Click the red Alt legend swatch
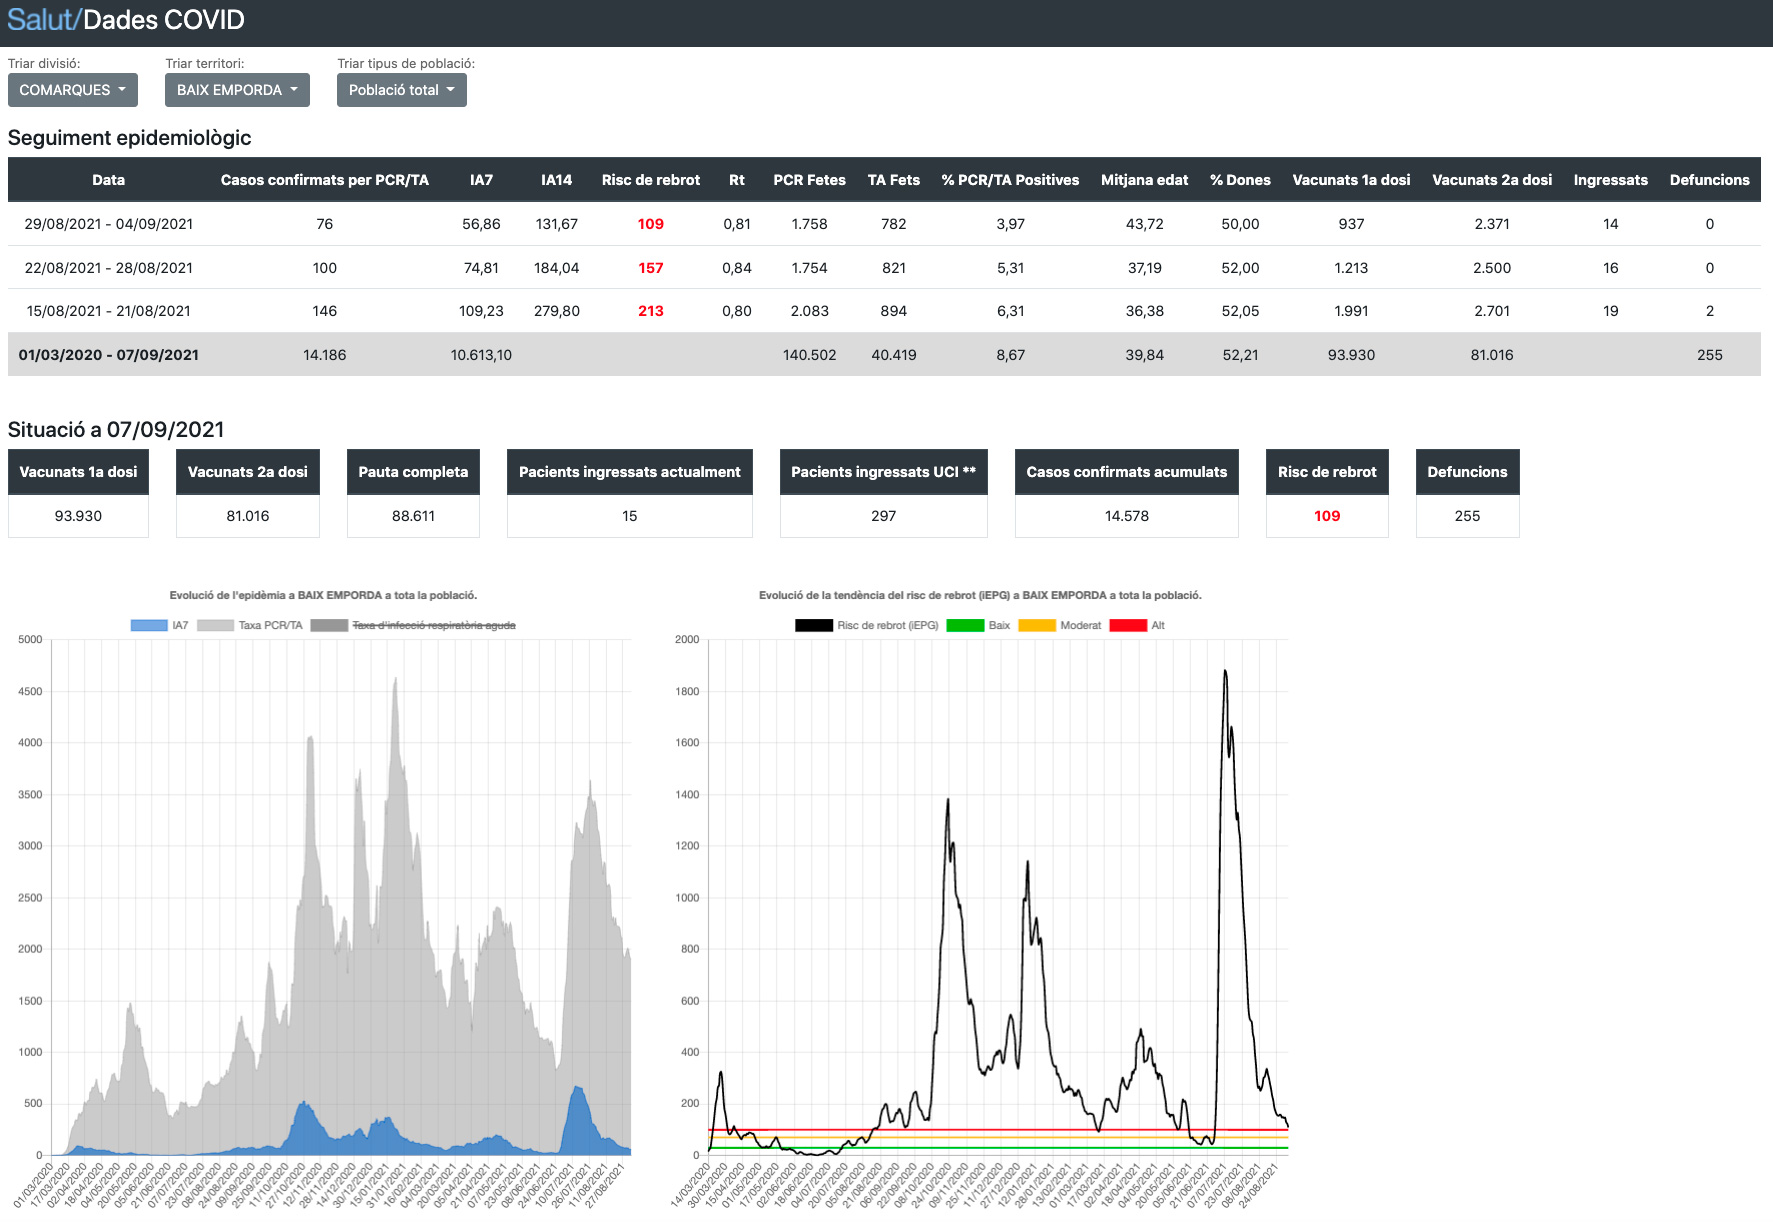The image size is (1773, 1222). (1128, 625)
